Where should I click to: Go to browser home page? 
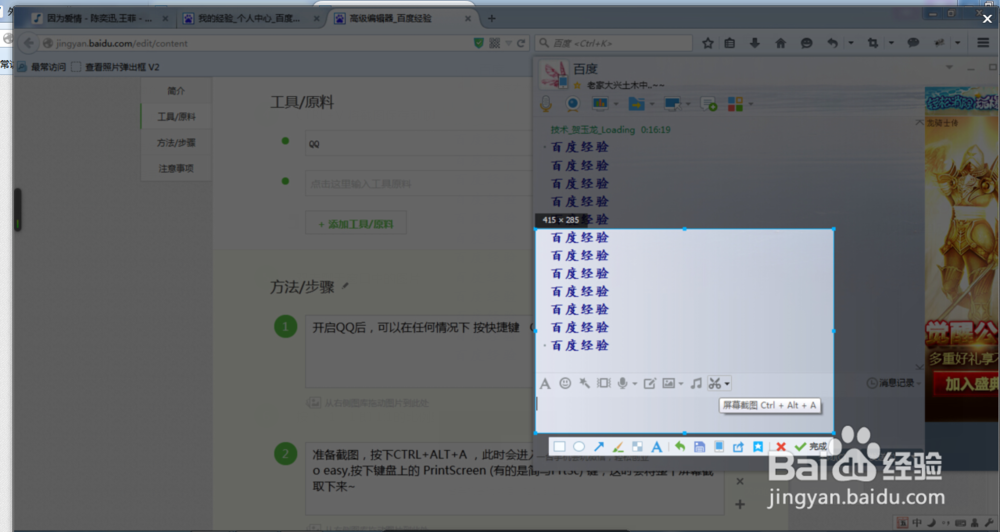[781, 43]
